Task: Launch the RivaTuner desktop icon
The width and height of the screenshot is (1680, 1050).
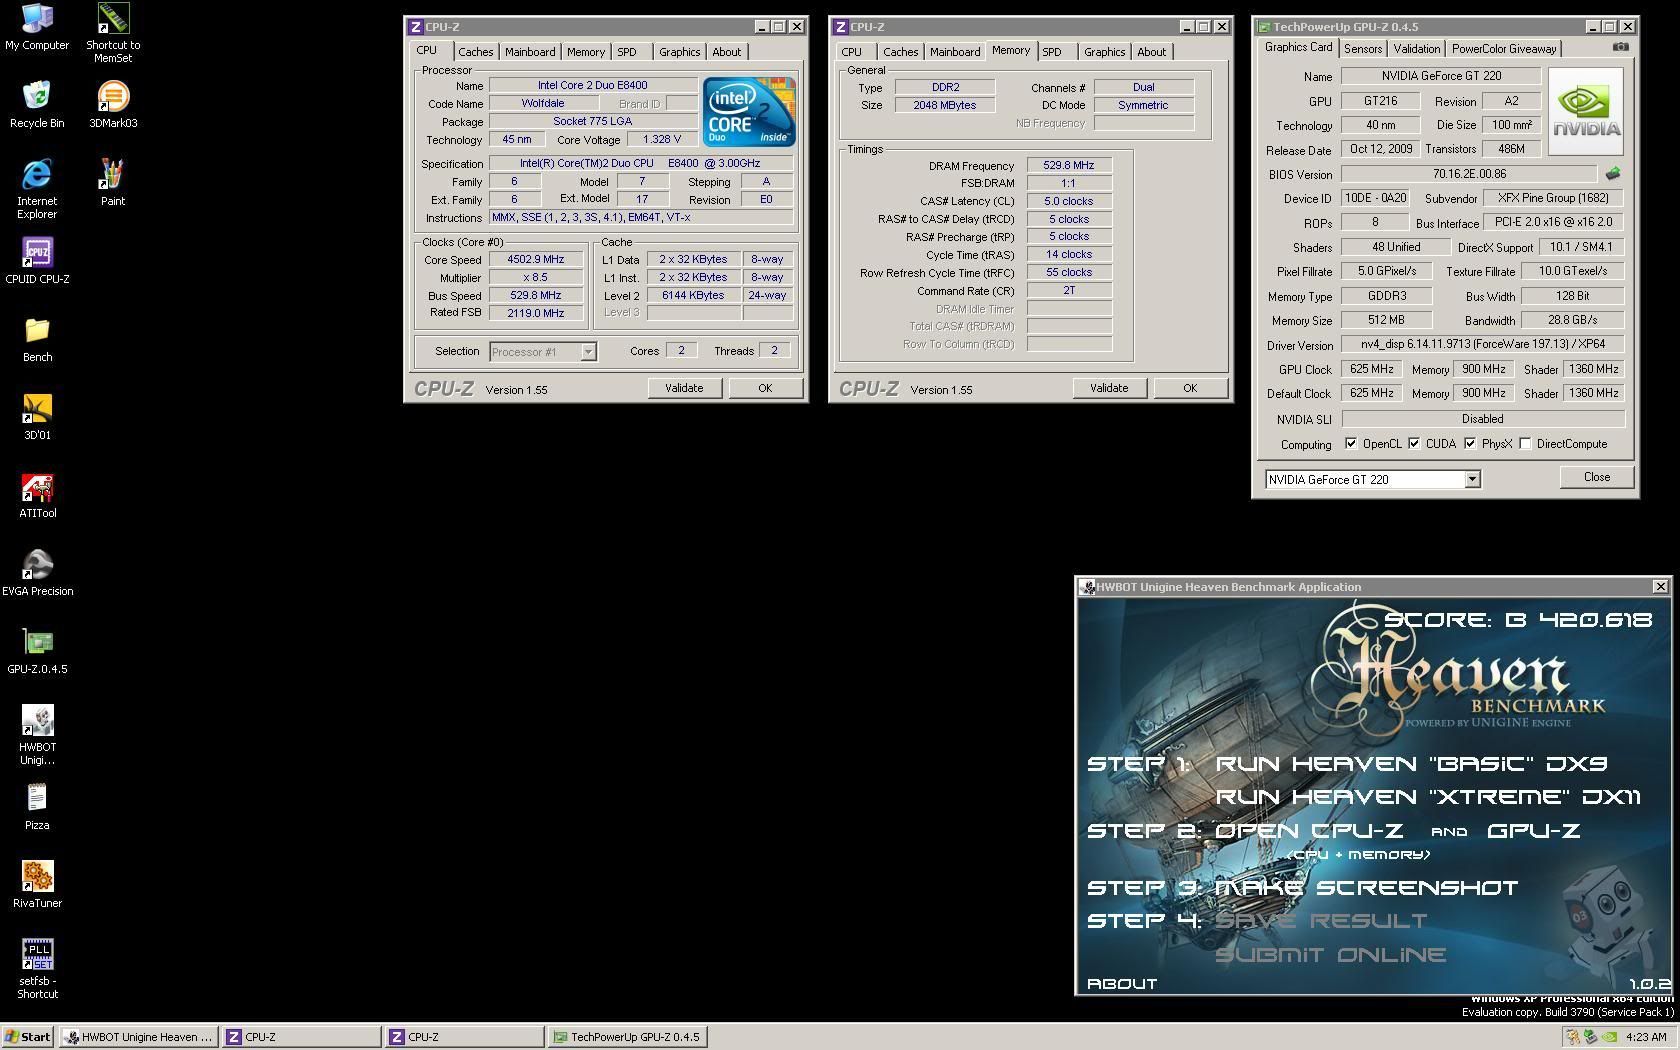Action: point(37,885)
